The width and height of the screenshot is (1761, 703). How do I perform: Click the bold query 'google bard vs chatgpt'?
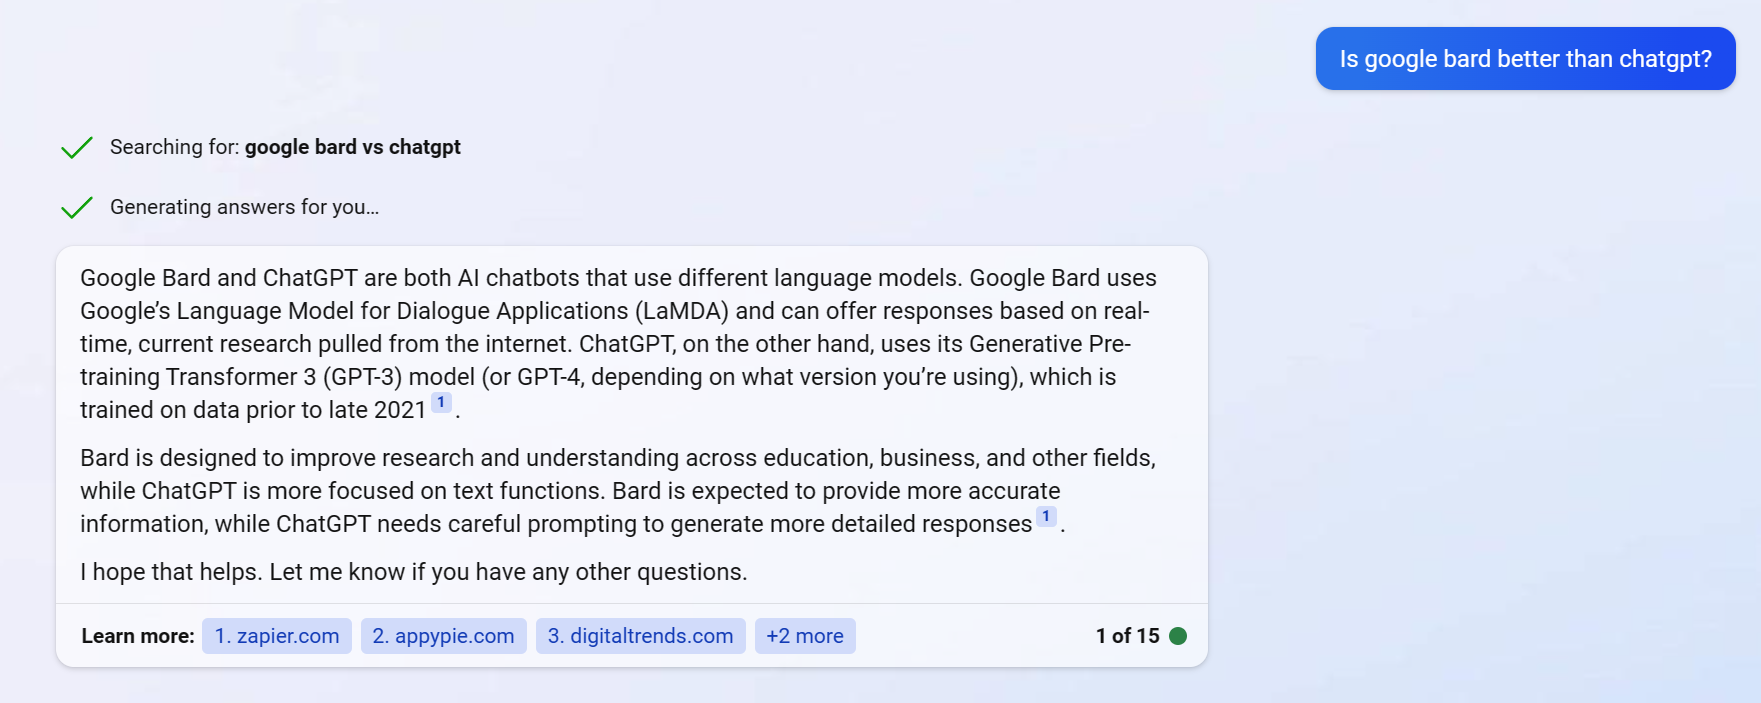[353, 147]
